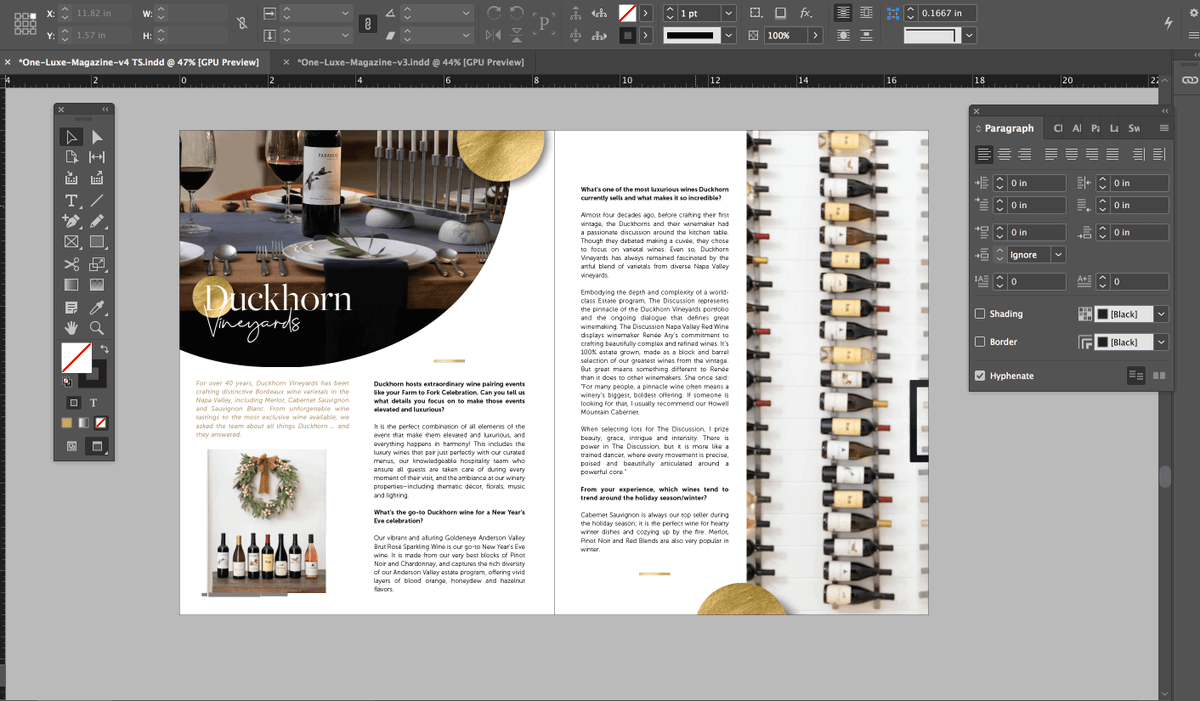Screen dimensions: 1200x701
Task: Set formatting affects text button
Action: coord(94,402)
